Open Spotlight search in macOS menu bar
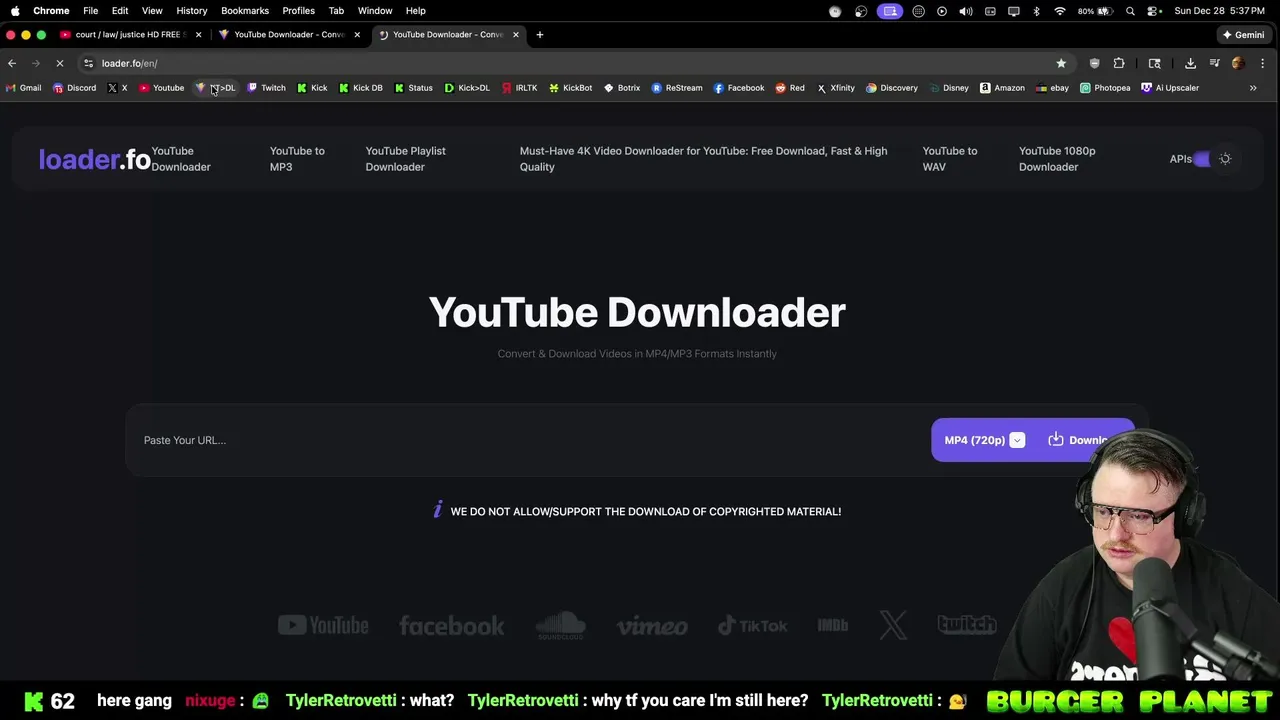1280x720 pixels. click(x=1130, y=11)
